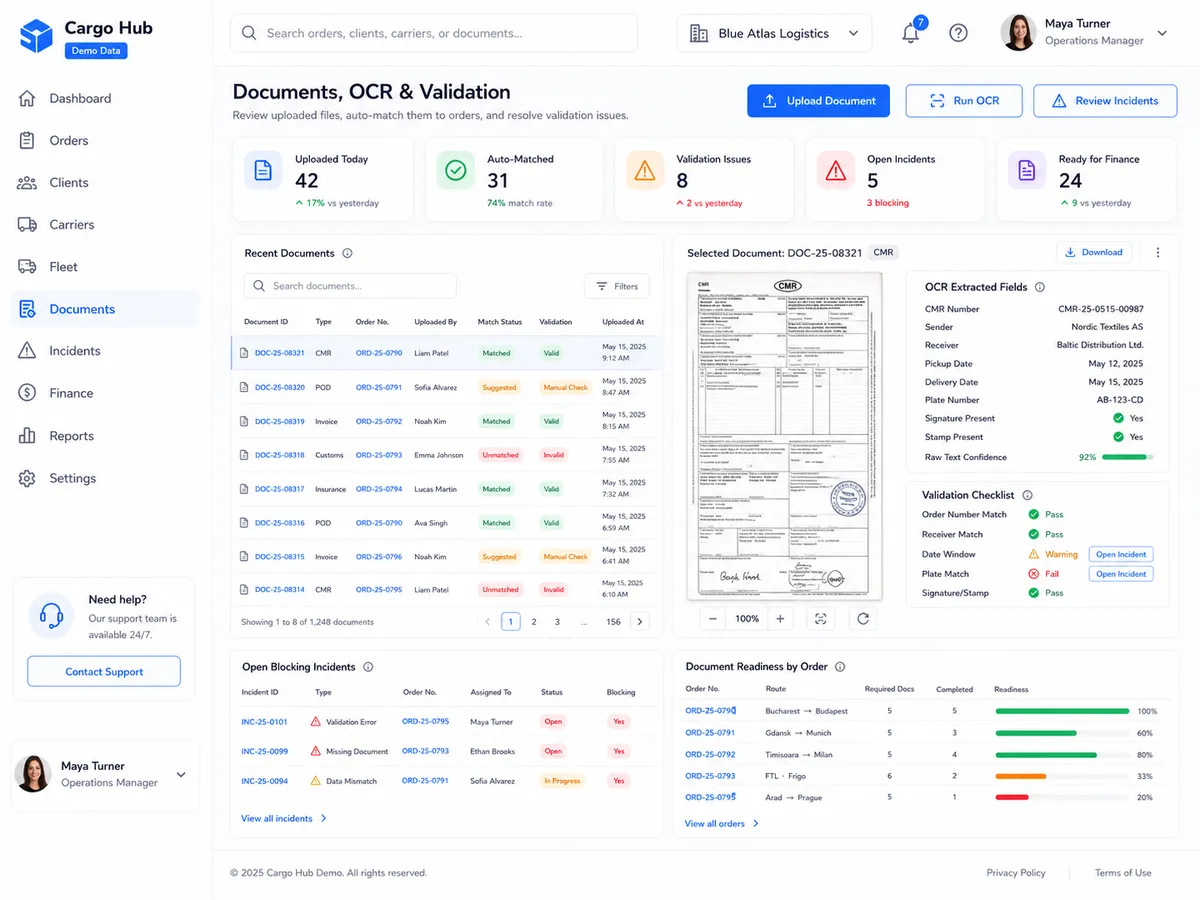
Task: Open the notifications bell
Action: [x=910, y=33]
